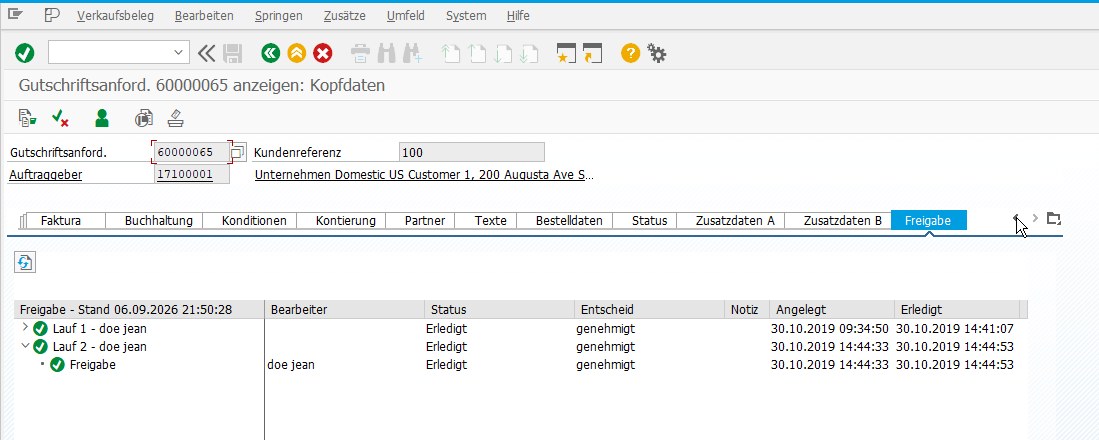Click the stamp-style application toolbar icon
The width and height of the screenshot is (1099, 440).
point(176,118)
